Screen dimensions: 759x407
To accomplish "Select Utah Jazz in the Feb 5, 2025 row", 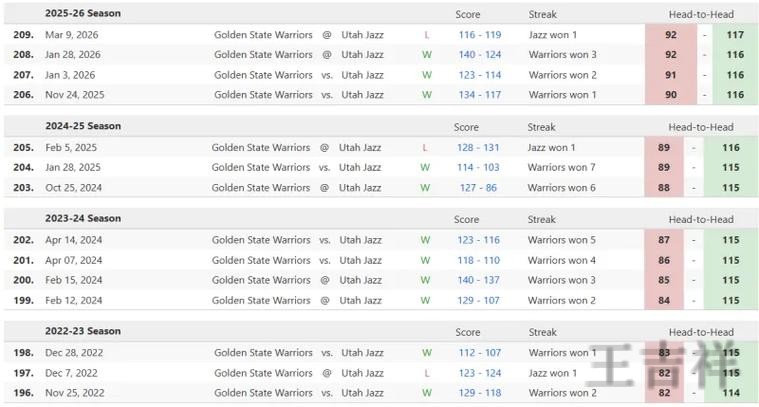I will coord(360,148).
